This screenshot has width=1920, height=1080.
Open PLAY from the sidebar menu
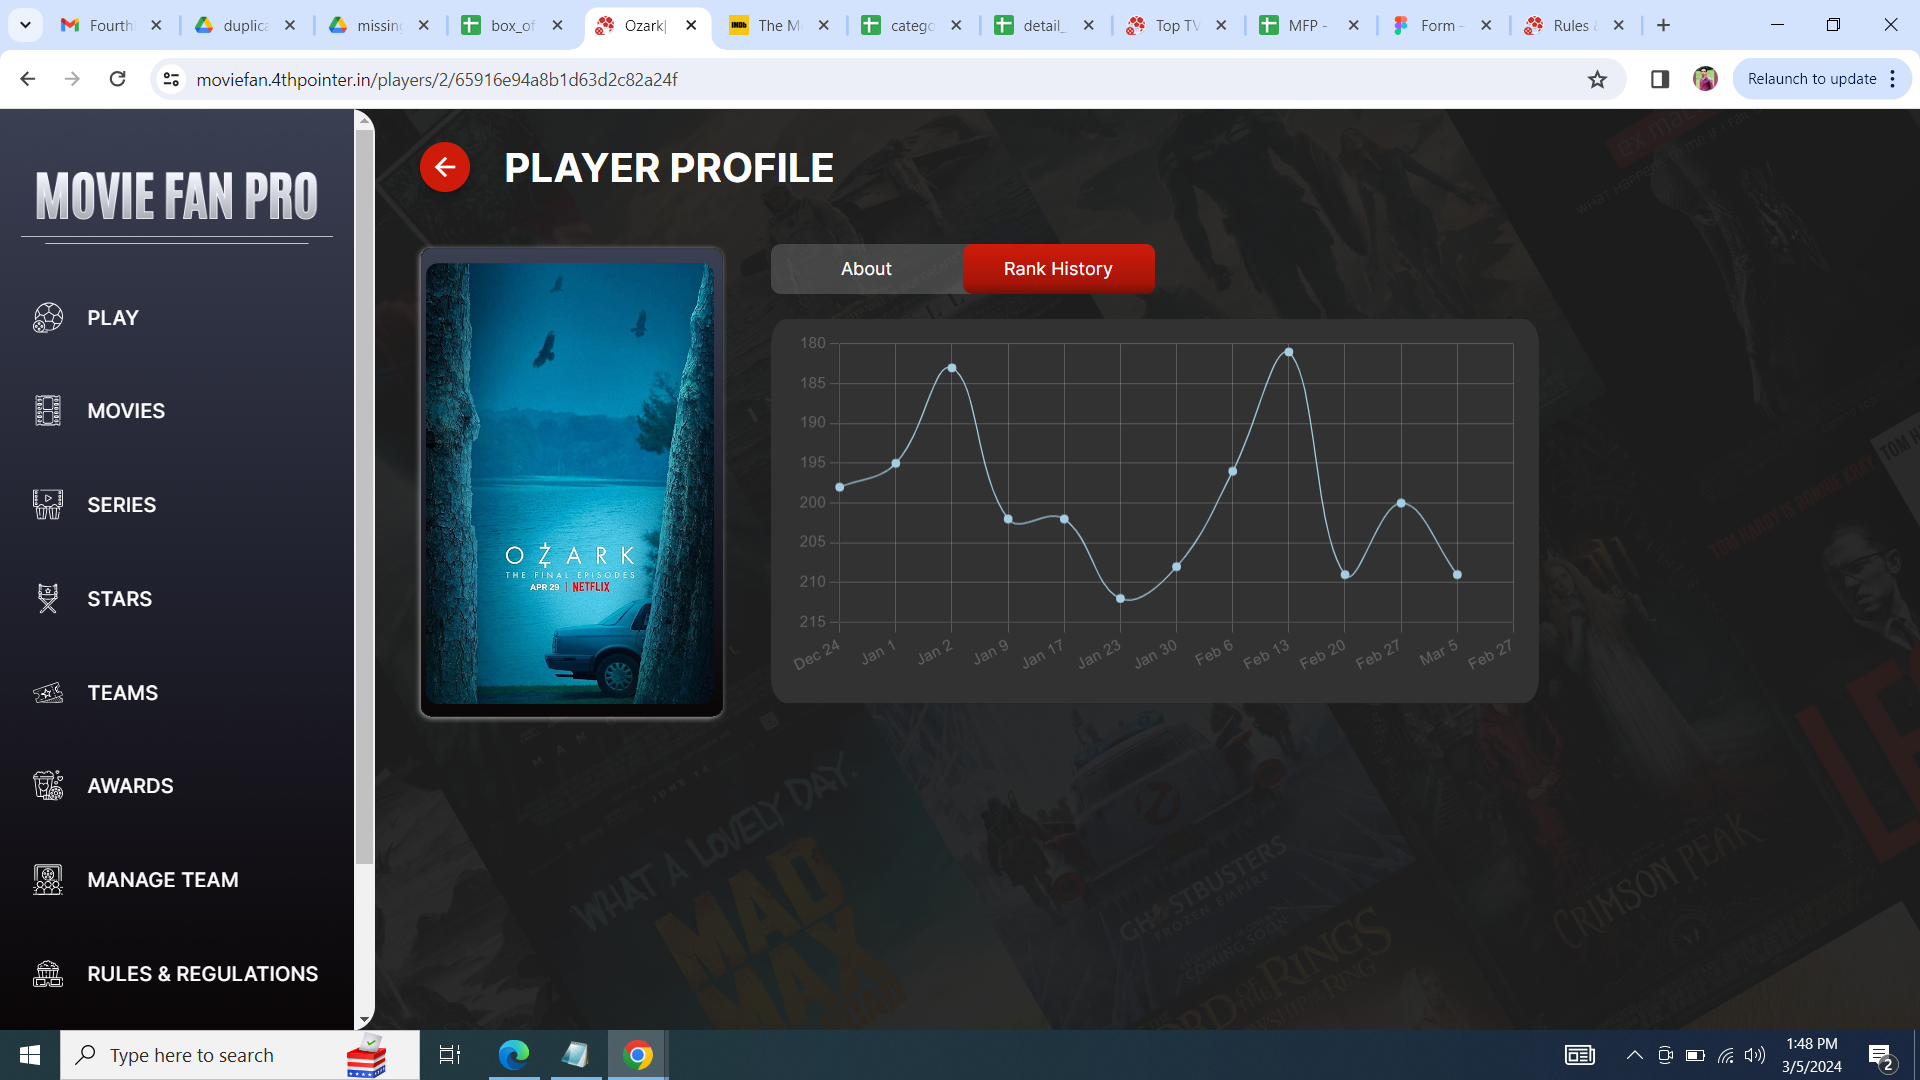(112, 318)
